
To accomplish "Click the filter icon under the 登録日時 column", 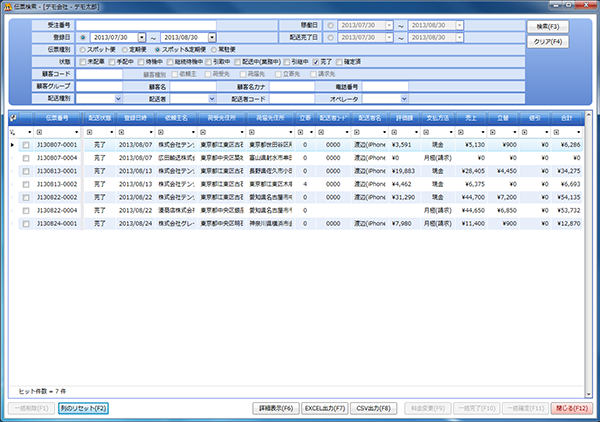I will [120, 131].
